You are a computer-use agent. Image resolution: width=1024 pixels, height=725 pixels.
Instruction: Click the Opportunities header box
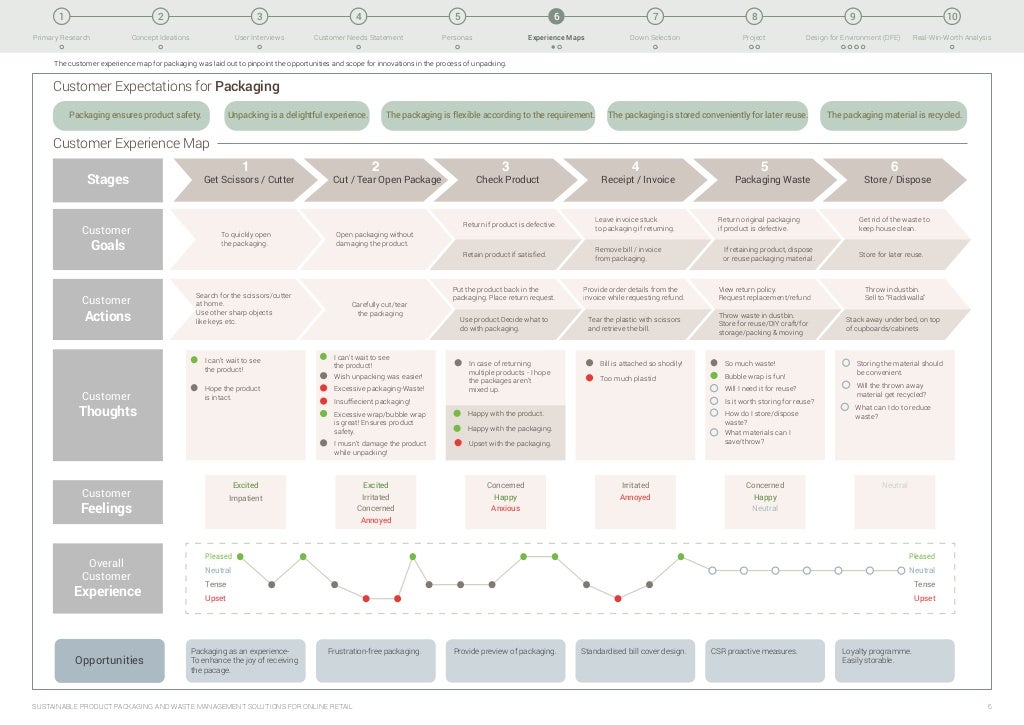[109, 660]
